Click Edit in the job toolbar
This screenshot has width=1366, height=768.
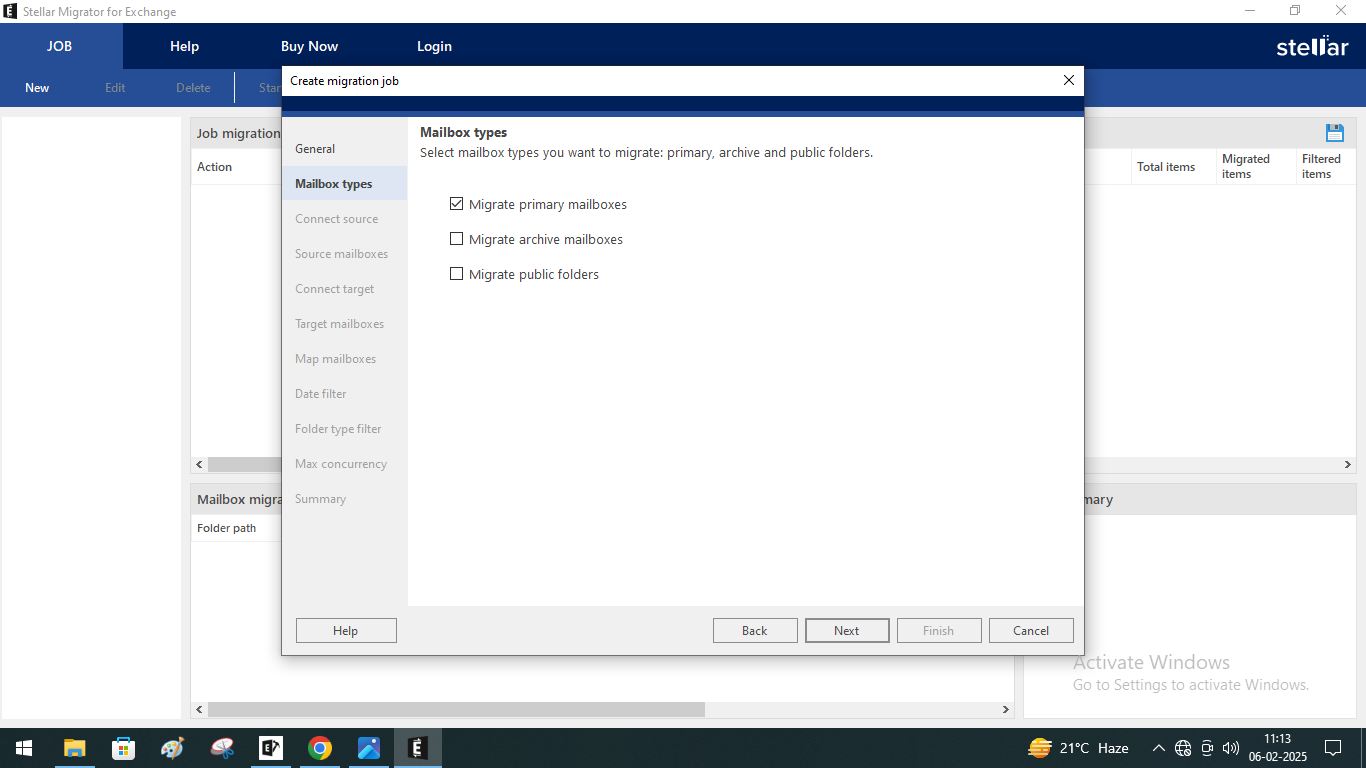(x=115, y=88)
